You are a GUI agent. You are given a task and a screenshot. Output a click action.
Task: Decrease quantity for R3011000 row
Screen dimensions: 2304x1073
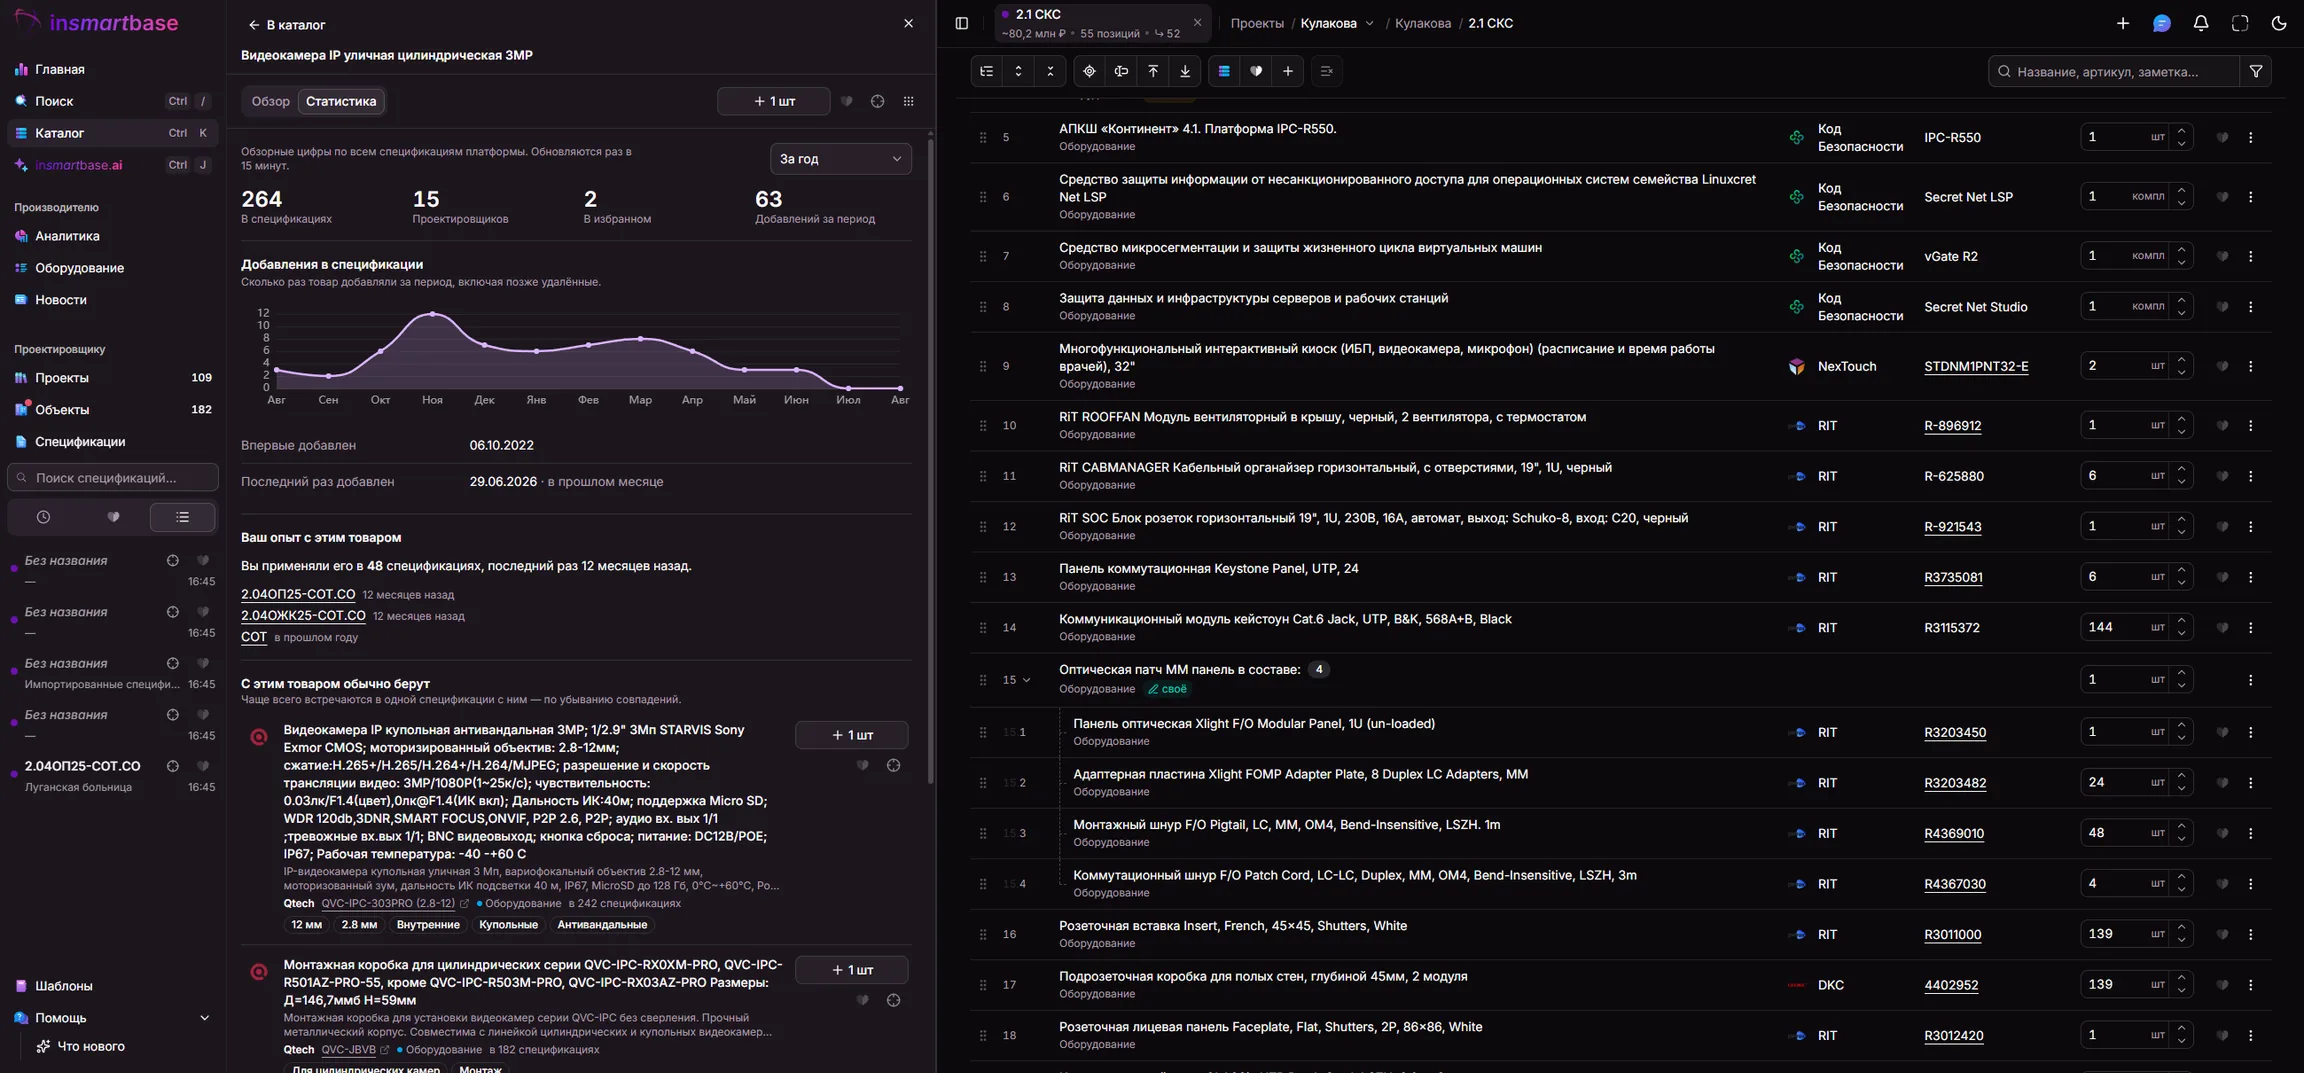coord(2182,941)
